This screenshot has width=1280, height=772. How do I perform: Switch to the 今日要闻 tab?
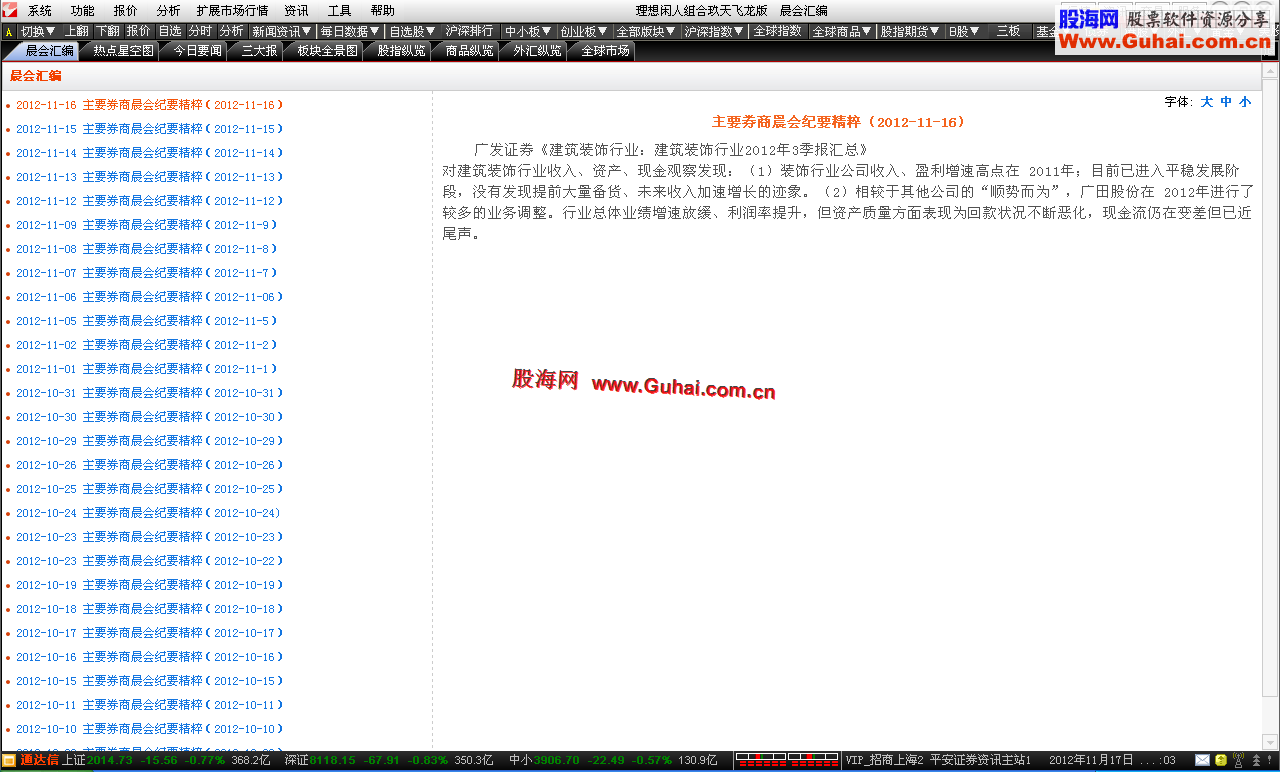point(197,50)
